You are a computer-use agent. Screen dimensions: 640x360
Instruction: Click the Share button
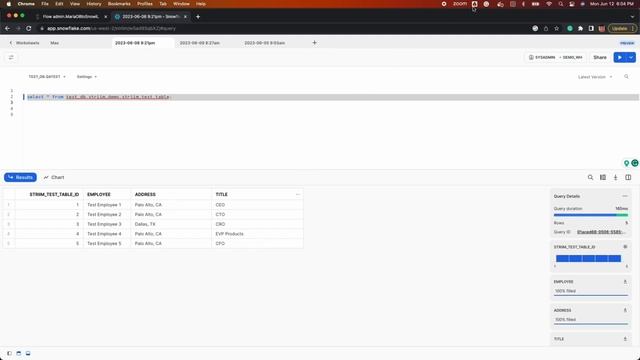tap(600, 58)
